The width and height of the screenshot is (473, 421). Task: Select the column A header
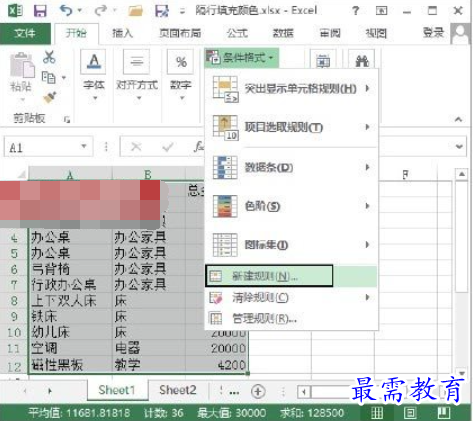pos(70,174)
